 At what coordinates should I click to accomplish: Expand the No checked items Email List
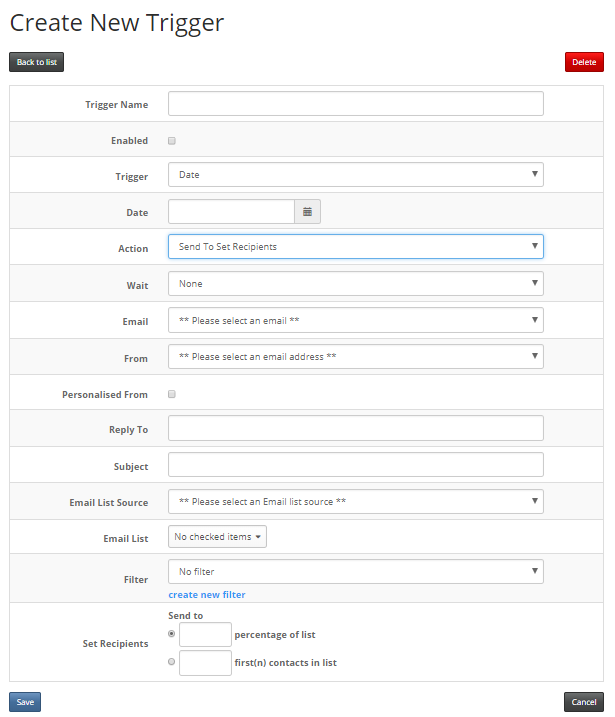click(217, 537)
